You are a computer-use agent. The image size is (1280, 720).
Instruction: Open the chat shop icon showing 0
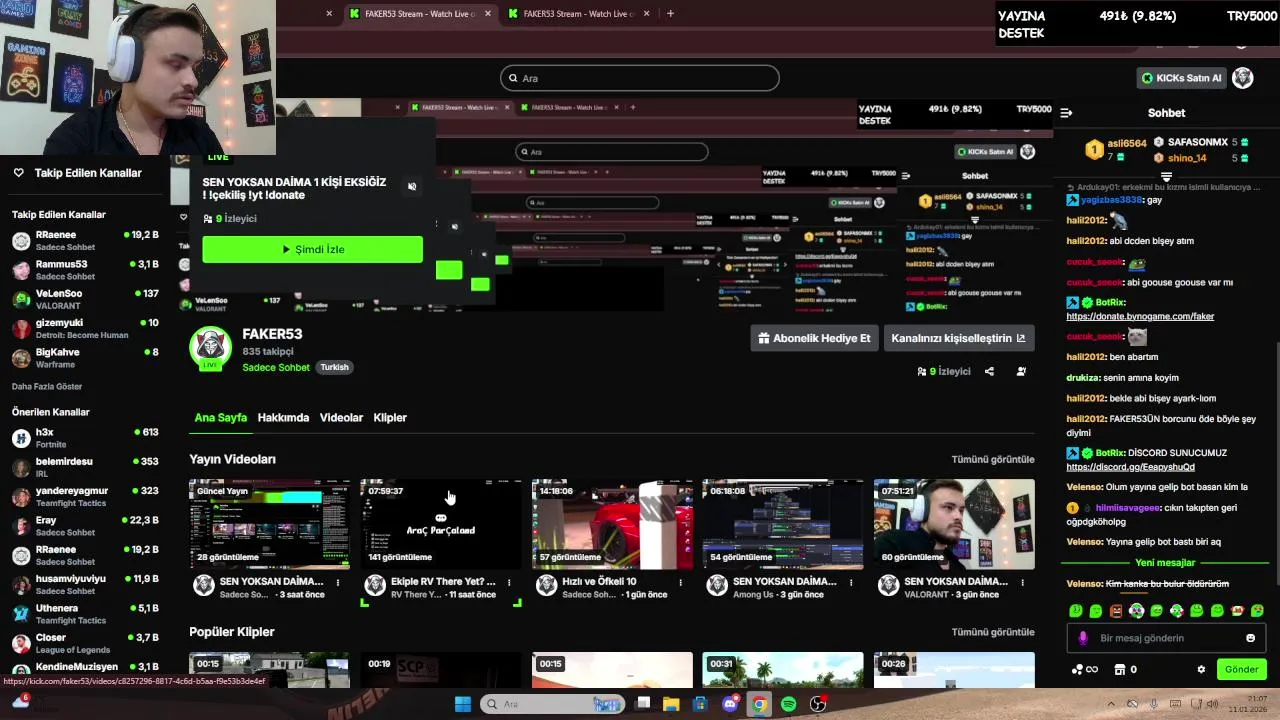point(1126,669)
